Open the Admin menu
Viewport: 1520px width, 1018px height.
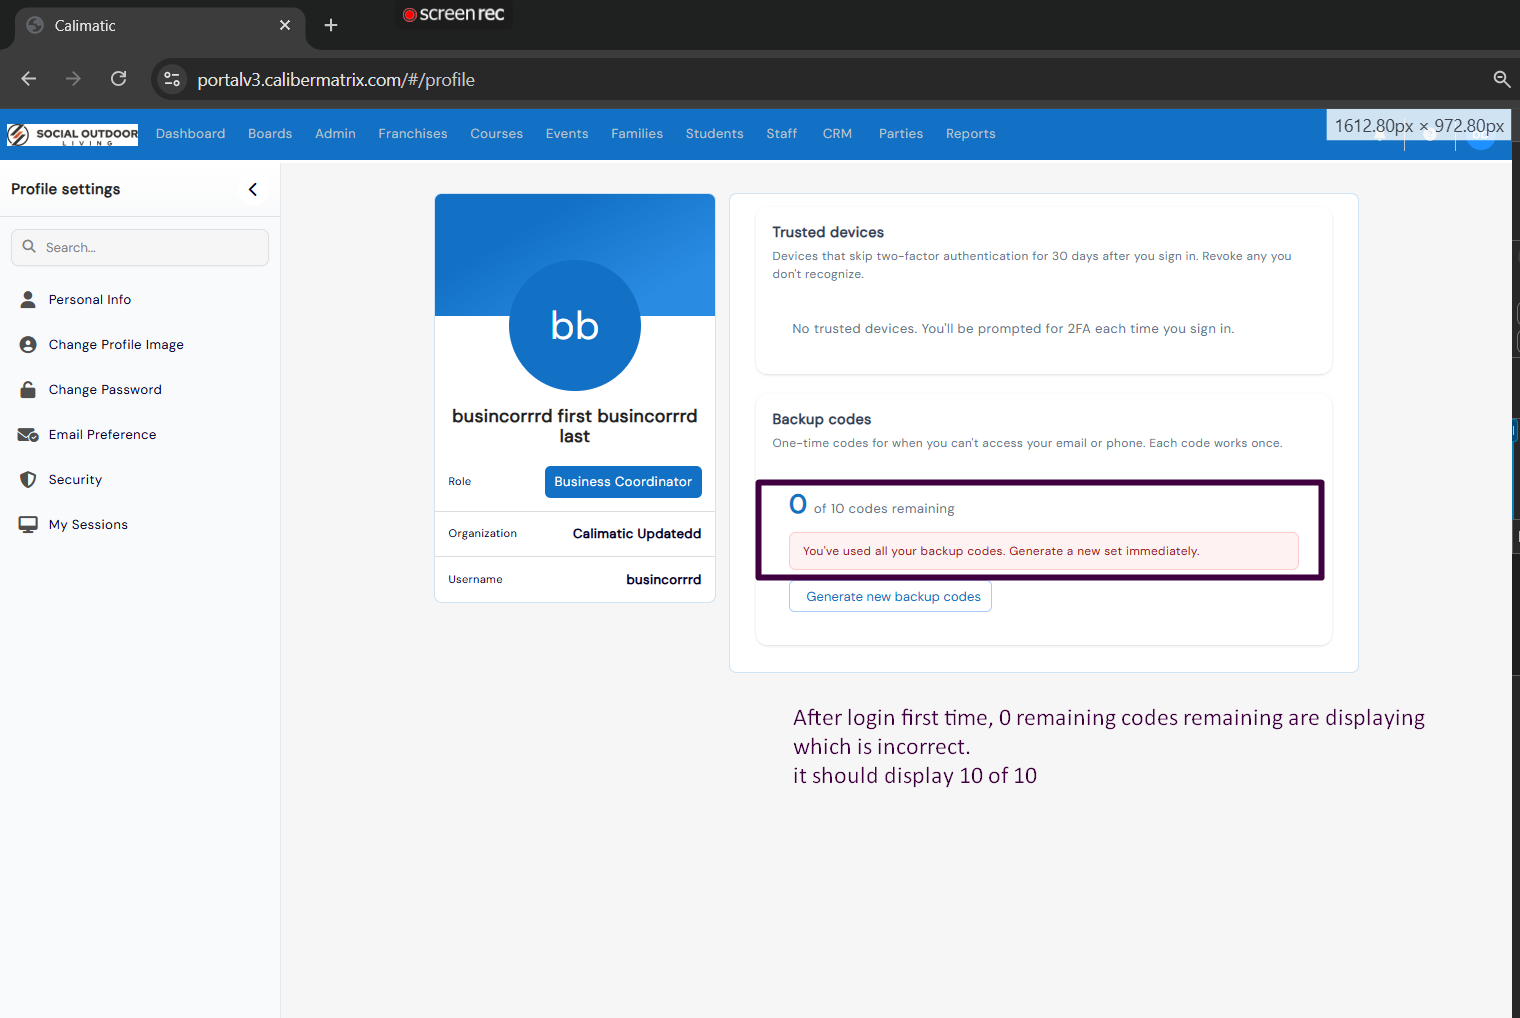coord(335,134)
